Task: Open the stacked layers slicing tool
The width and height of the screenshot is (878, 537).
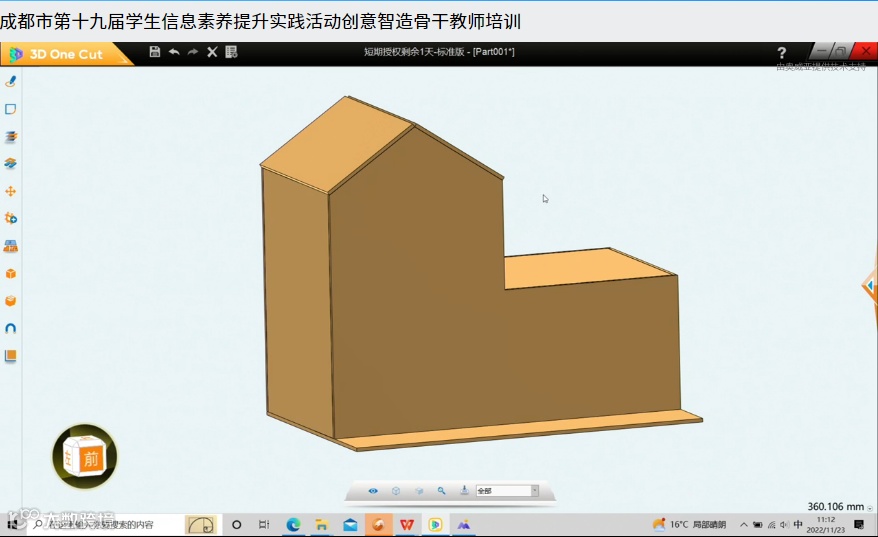Action: pos(10,136)
